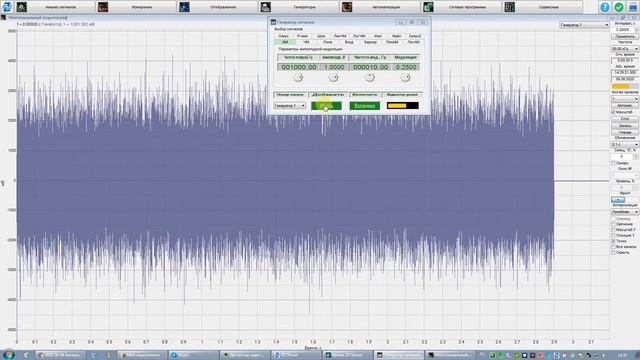Select the Файл signal tab
Viewport: 640px width, 360px height.
pyautogui.click(x=396, y=36)
